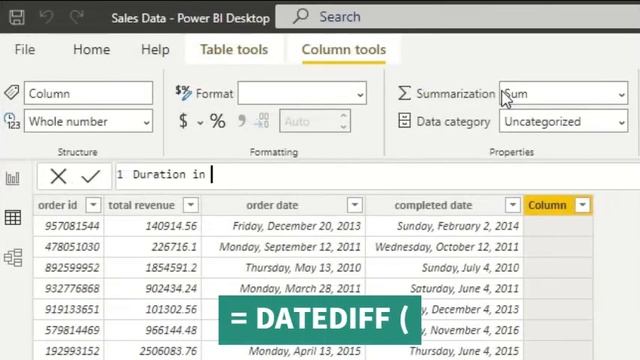Click order id cell 478051030
This screenshot has height=360, width=640.
coord(69,247)
